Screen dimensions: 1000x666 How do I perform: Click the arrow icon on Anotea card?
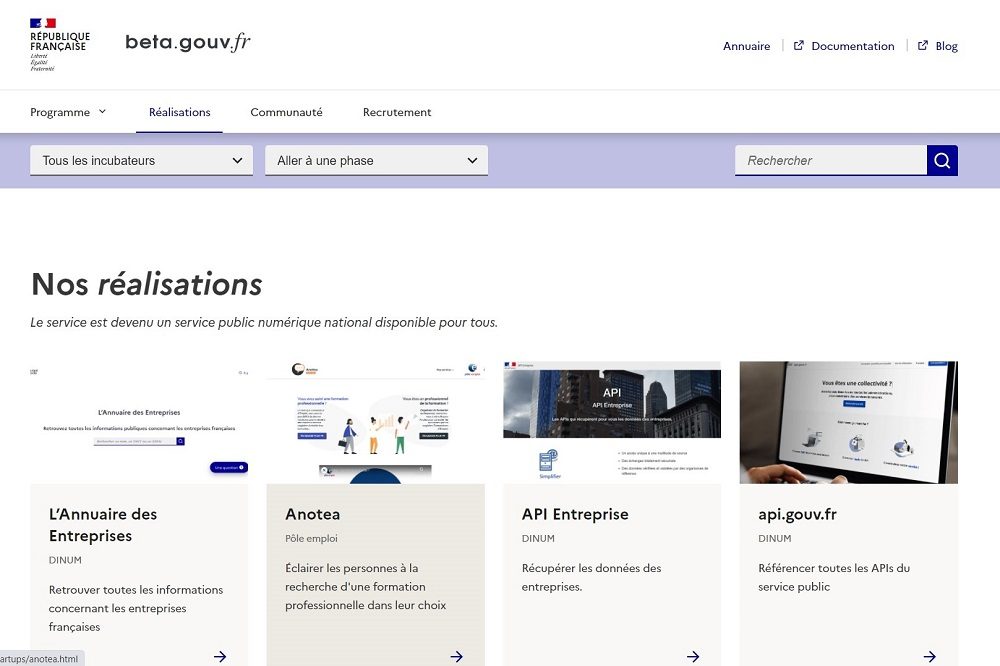(x=457, y=656)
